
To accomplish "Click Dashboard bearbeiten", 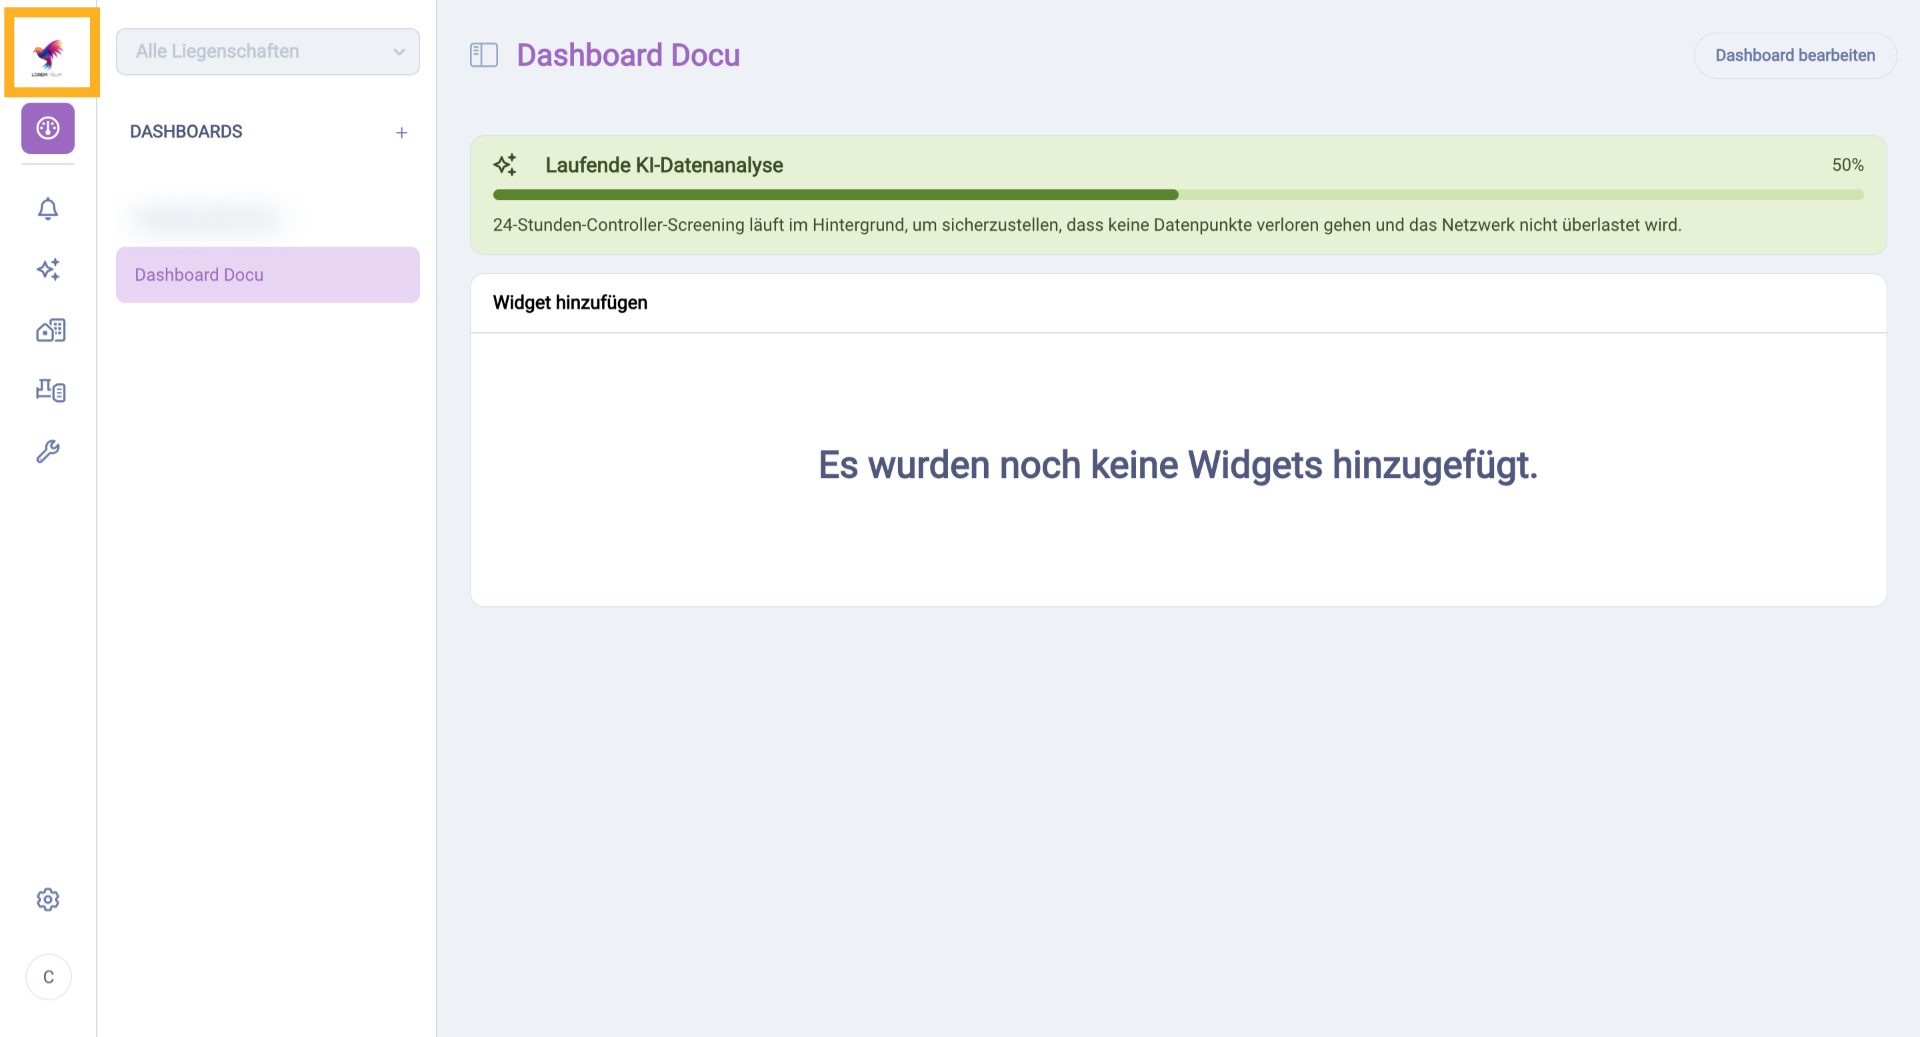I will pyautogui.click(x=1795, y=55).
